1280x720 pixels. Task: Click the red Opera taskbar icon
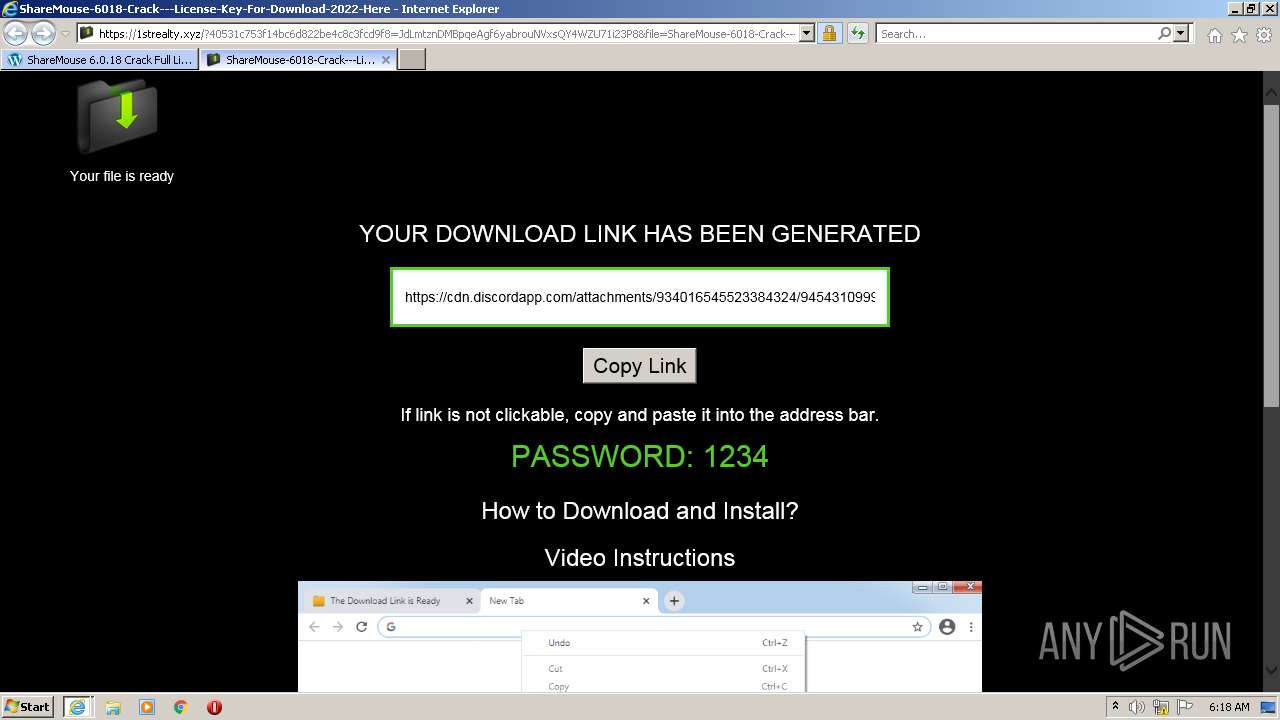point(214,707)
